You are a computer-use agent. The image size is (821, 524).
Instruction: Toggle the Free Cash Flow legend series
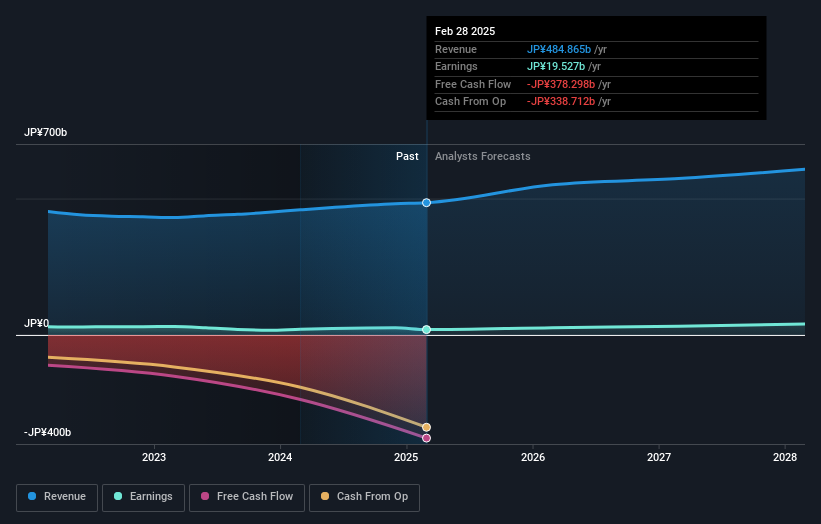[247, 497]
